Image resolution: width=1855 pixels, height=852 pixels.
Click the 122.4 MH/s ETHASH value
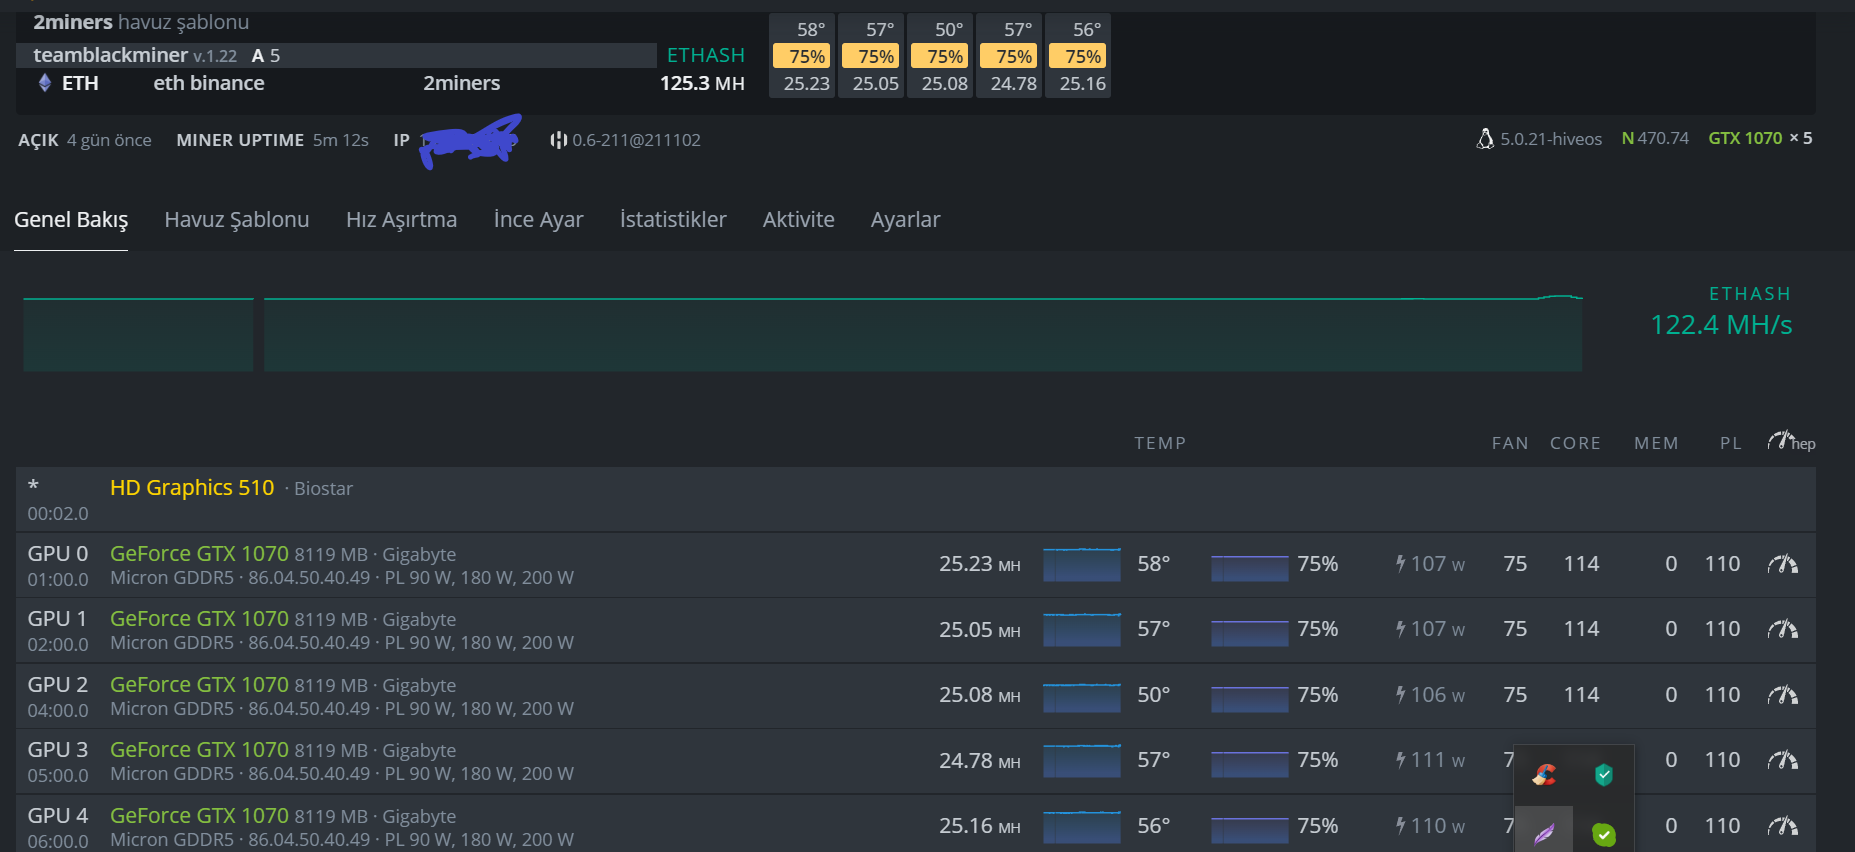[1721, 325]
